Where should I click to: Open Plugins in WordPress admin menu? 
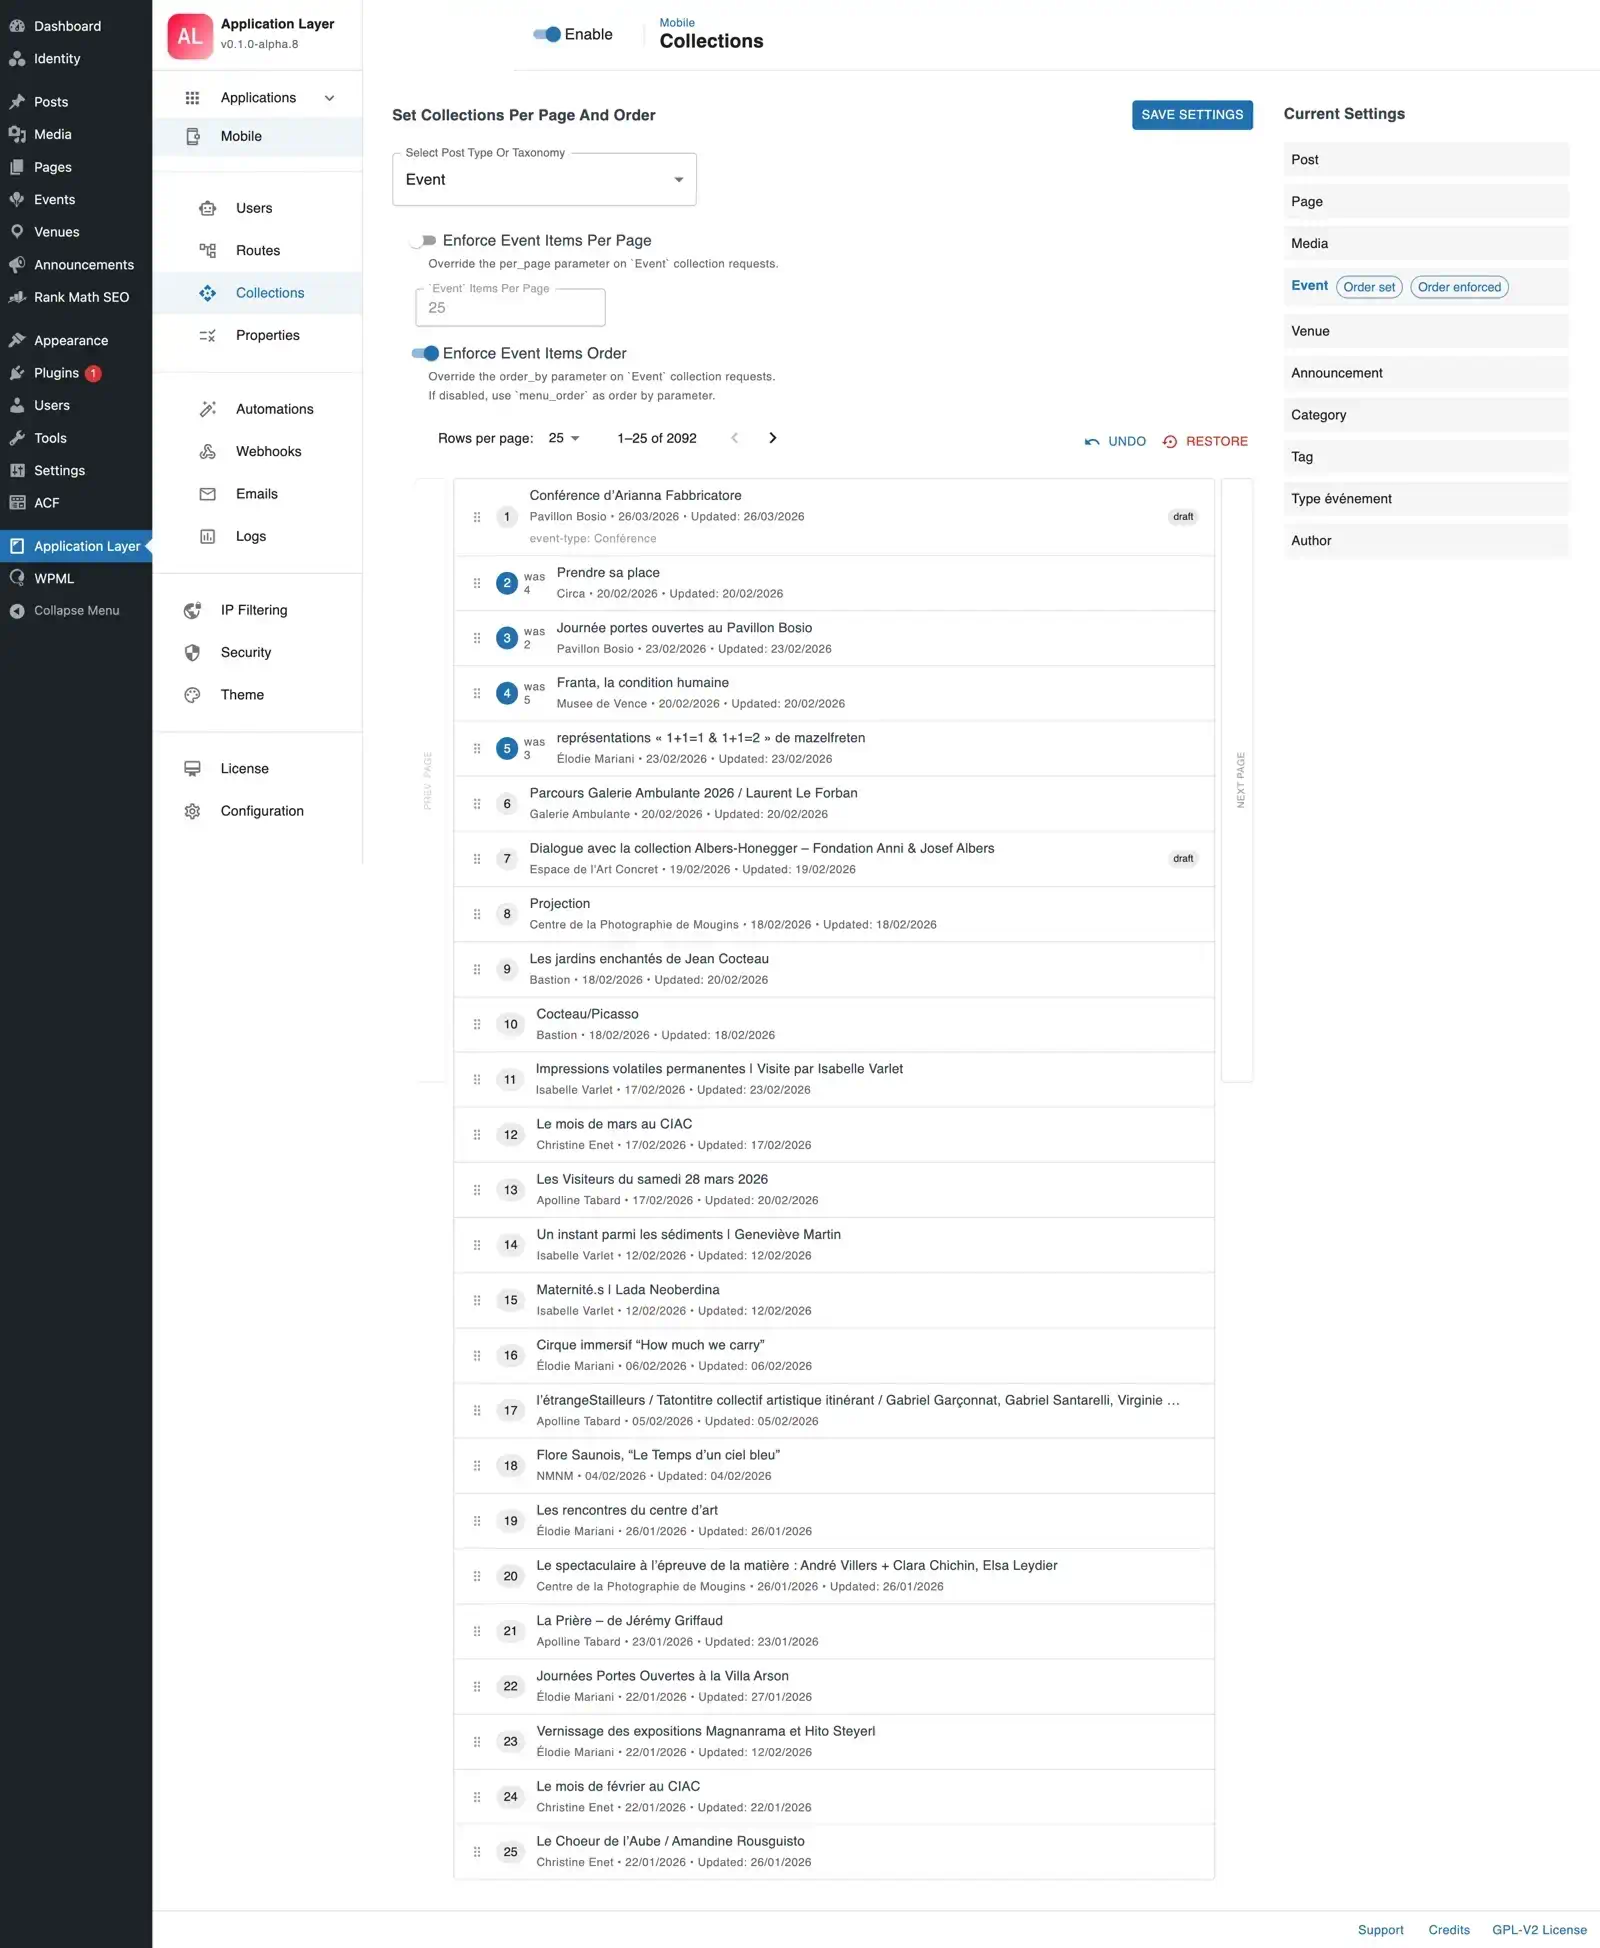(56, 373)
